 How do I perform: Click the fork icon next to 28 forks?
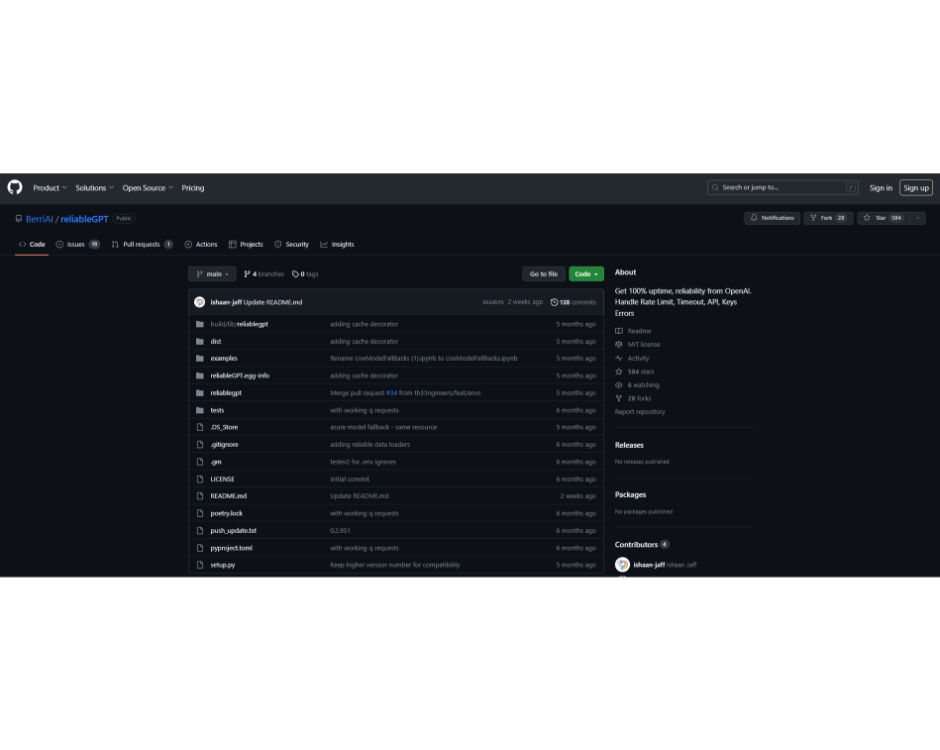619,399
